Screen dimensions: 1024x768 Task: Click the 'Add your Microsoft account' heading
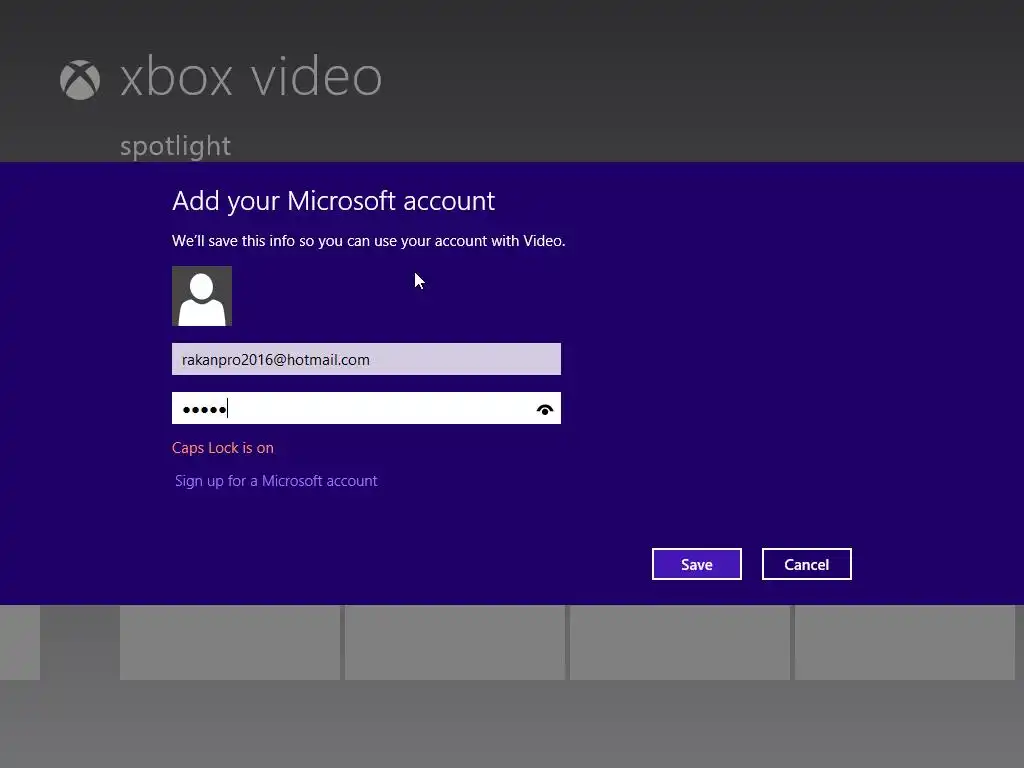(333, 201)
